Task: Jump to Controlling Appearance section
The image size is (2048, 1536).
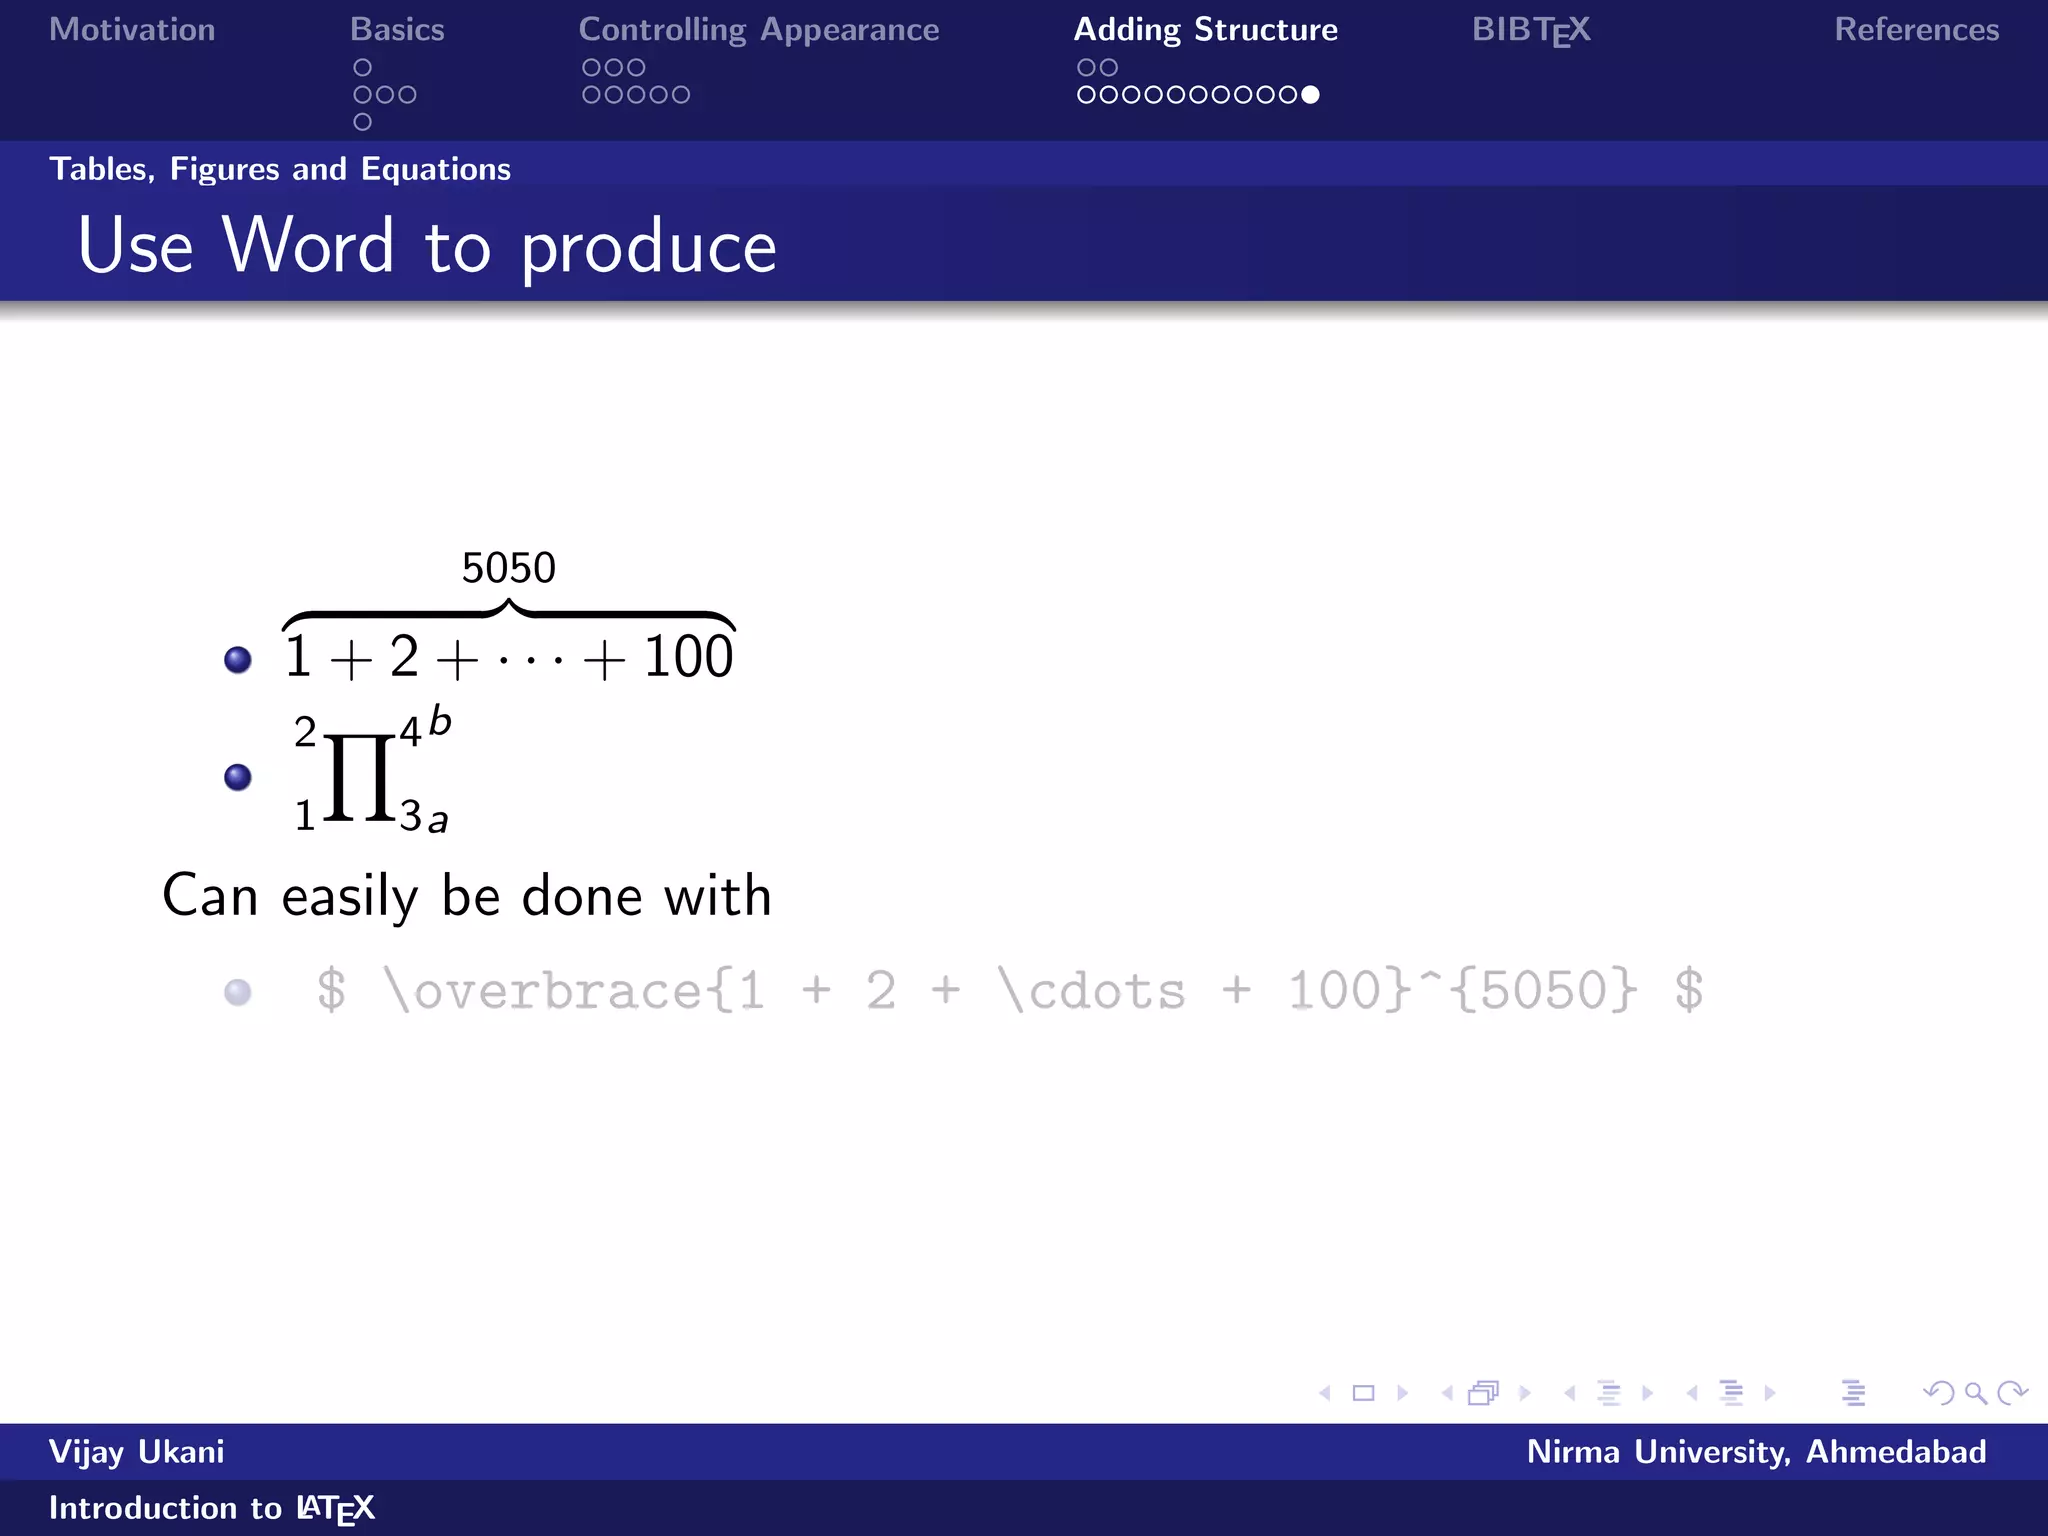Action: coord(758,30)
